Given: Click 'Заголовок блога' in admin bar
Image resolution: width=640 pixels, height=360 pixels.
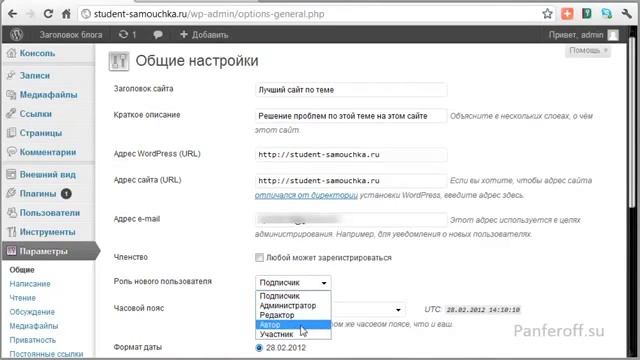Looking at the screenshot, I should (71, 35).
